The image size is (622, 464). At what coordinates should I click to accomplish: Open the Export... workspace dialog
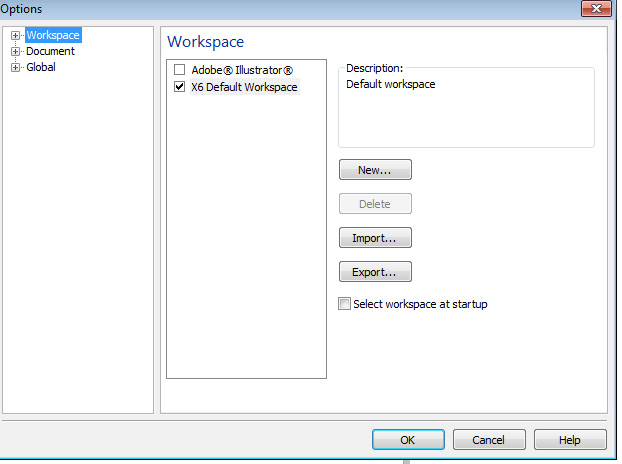pyautogui.click(x=375, y=272)
